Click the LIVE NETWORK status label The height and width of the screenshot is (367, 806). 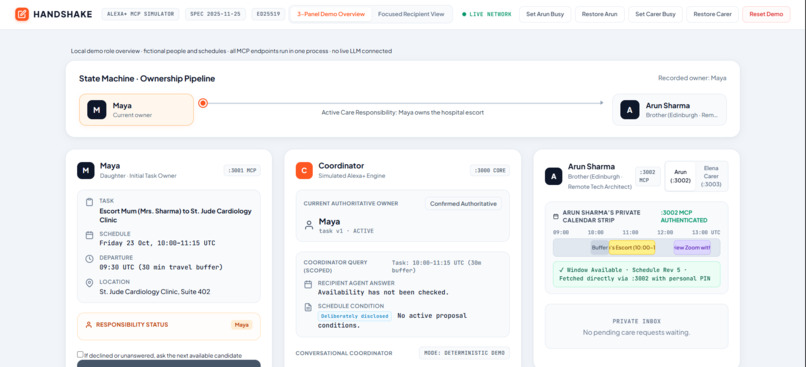tap(490, 14)
